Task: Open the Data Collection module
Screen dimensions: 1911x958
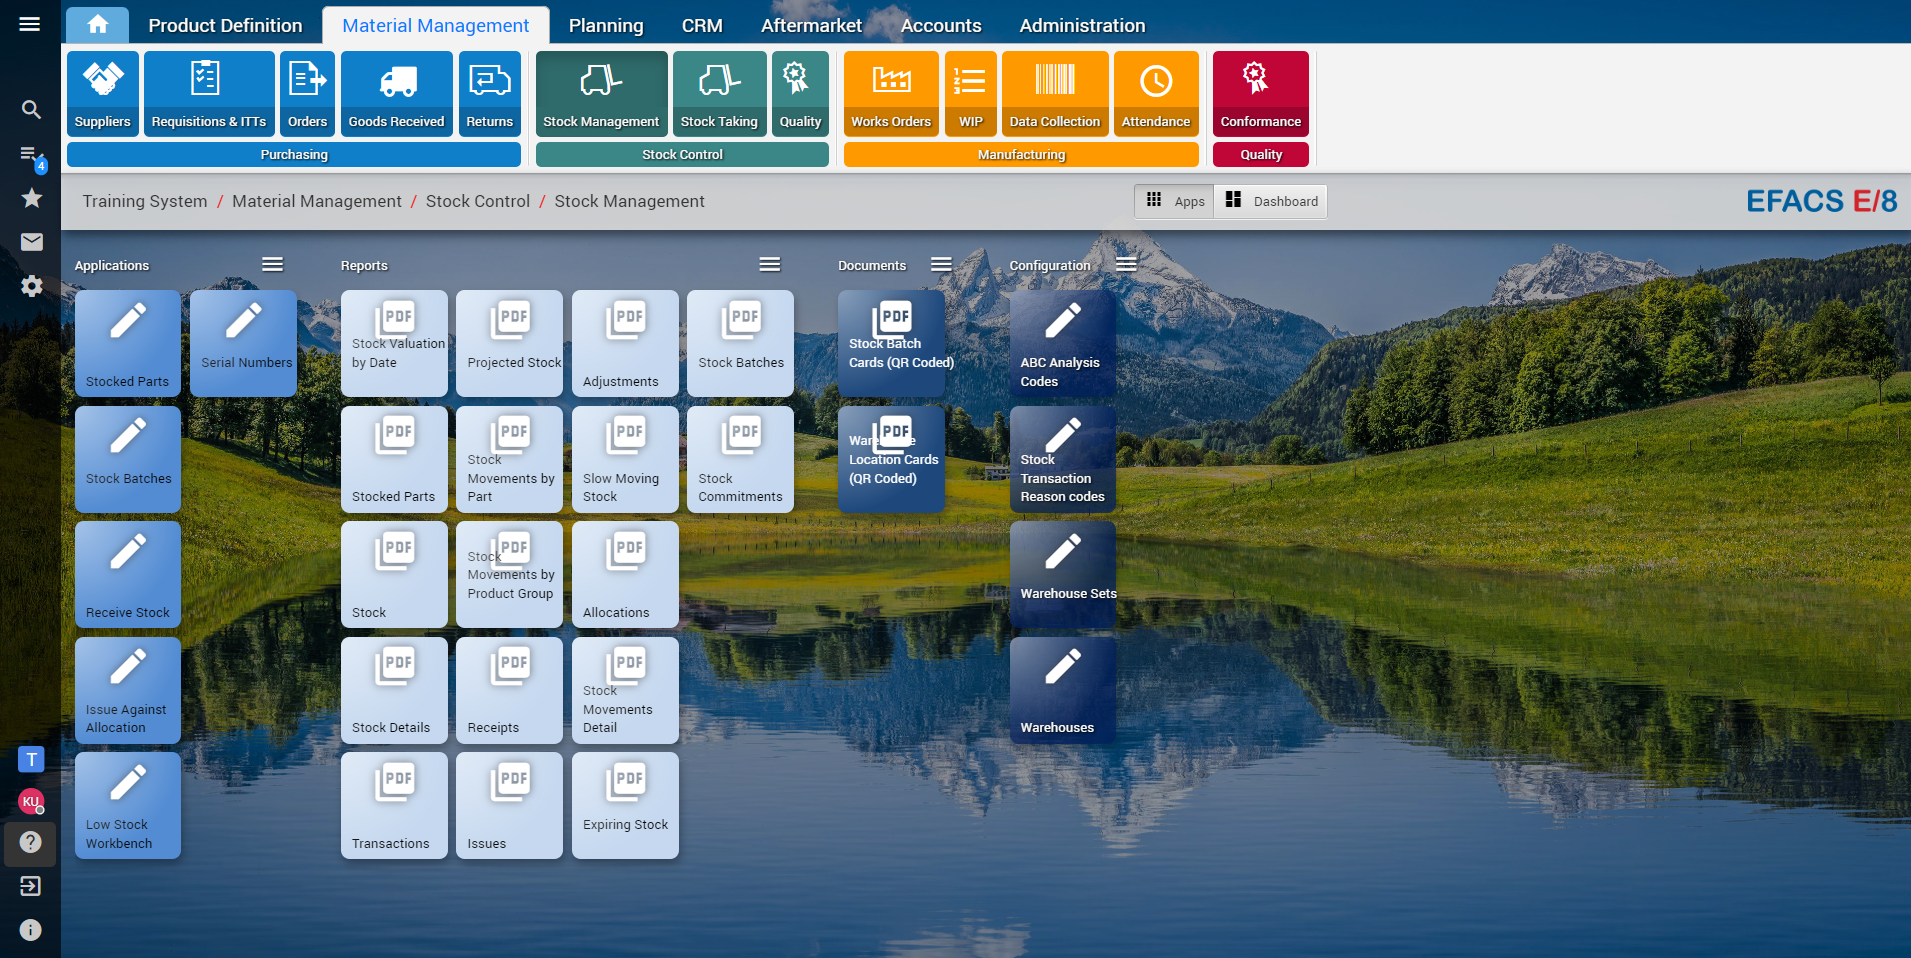Action: (x=1054, y=93)
